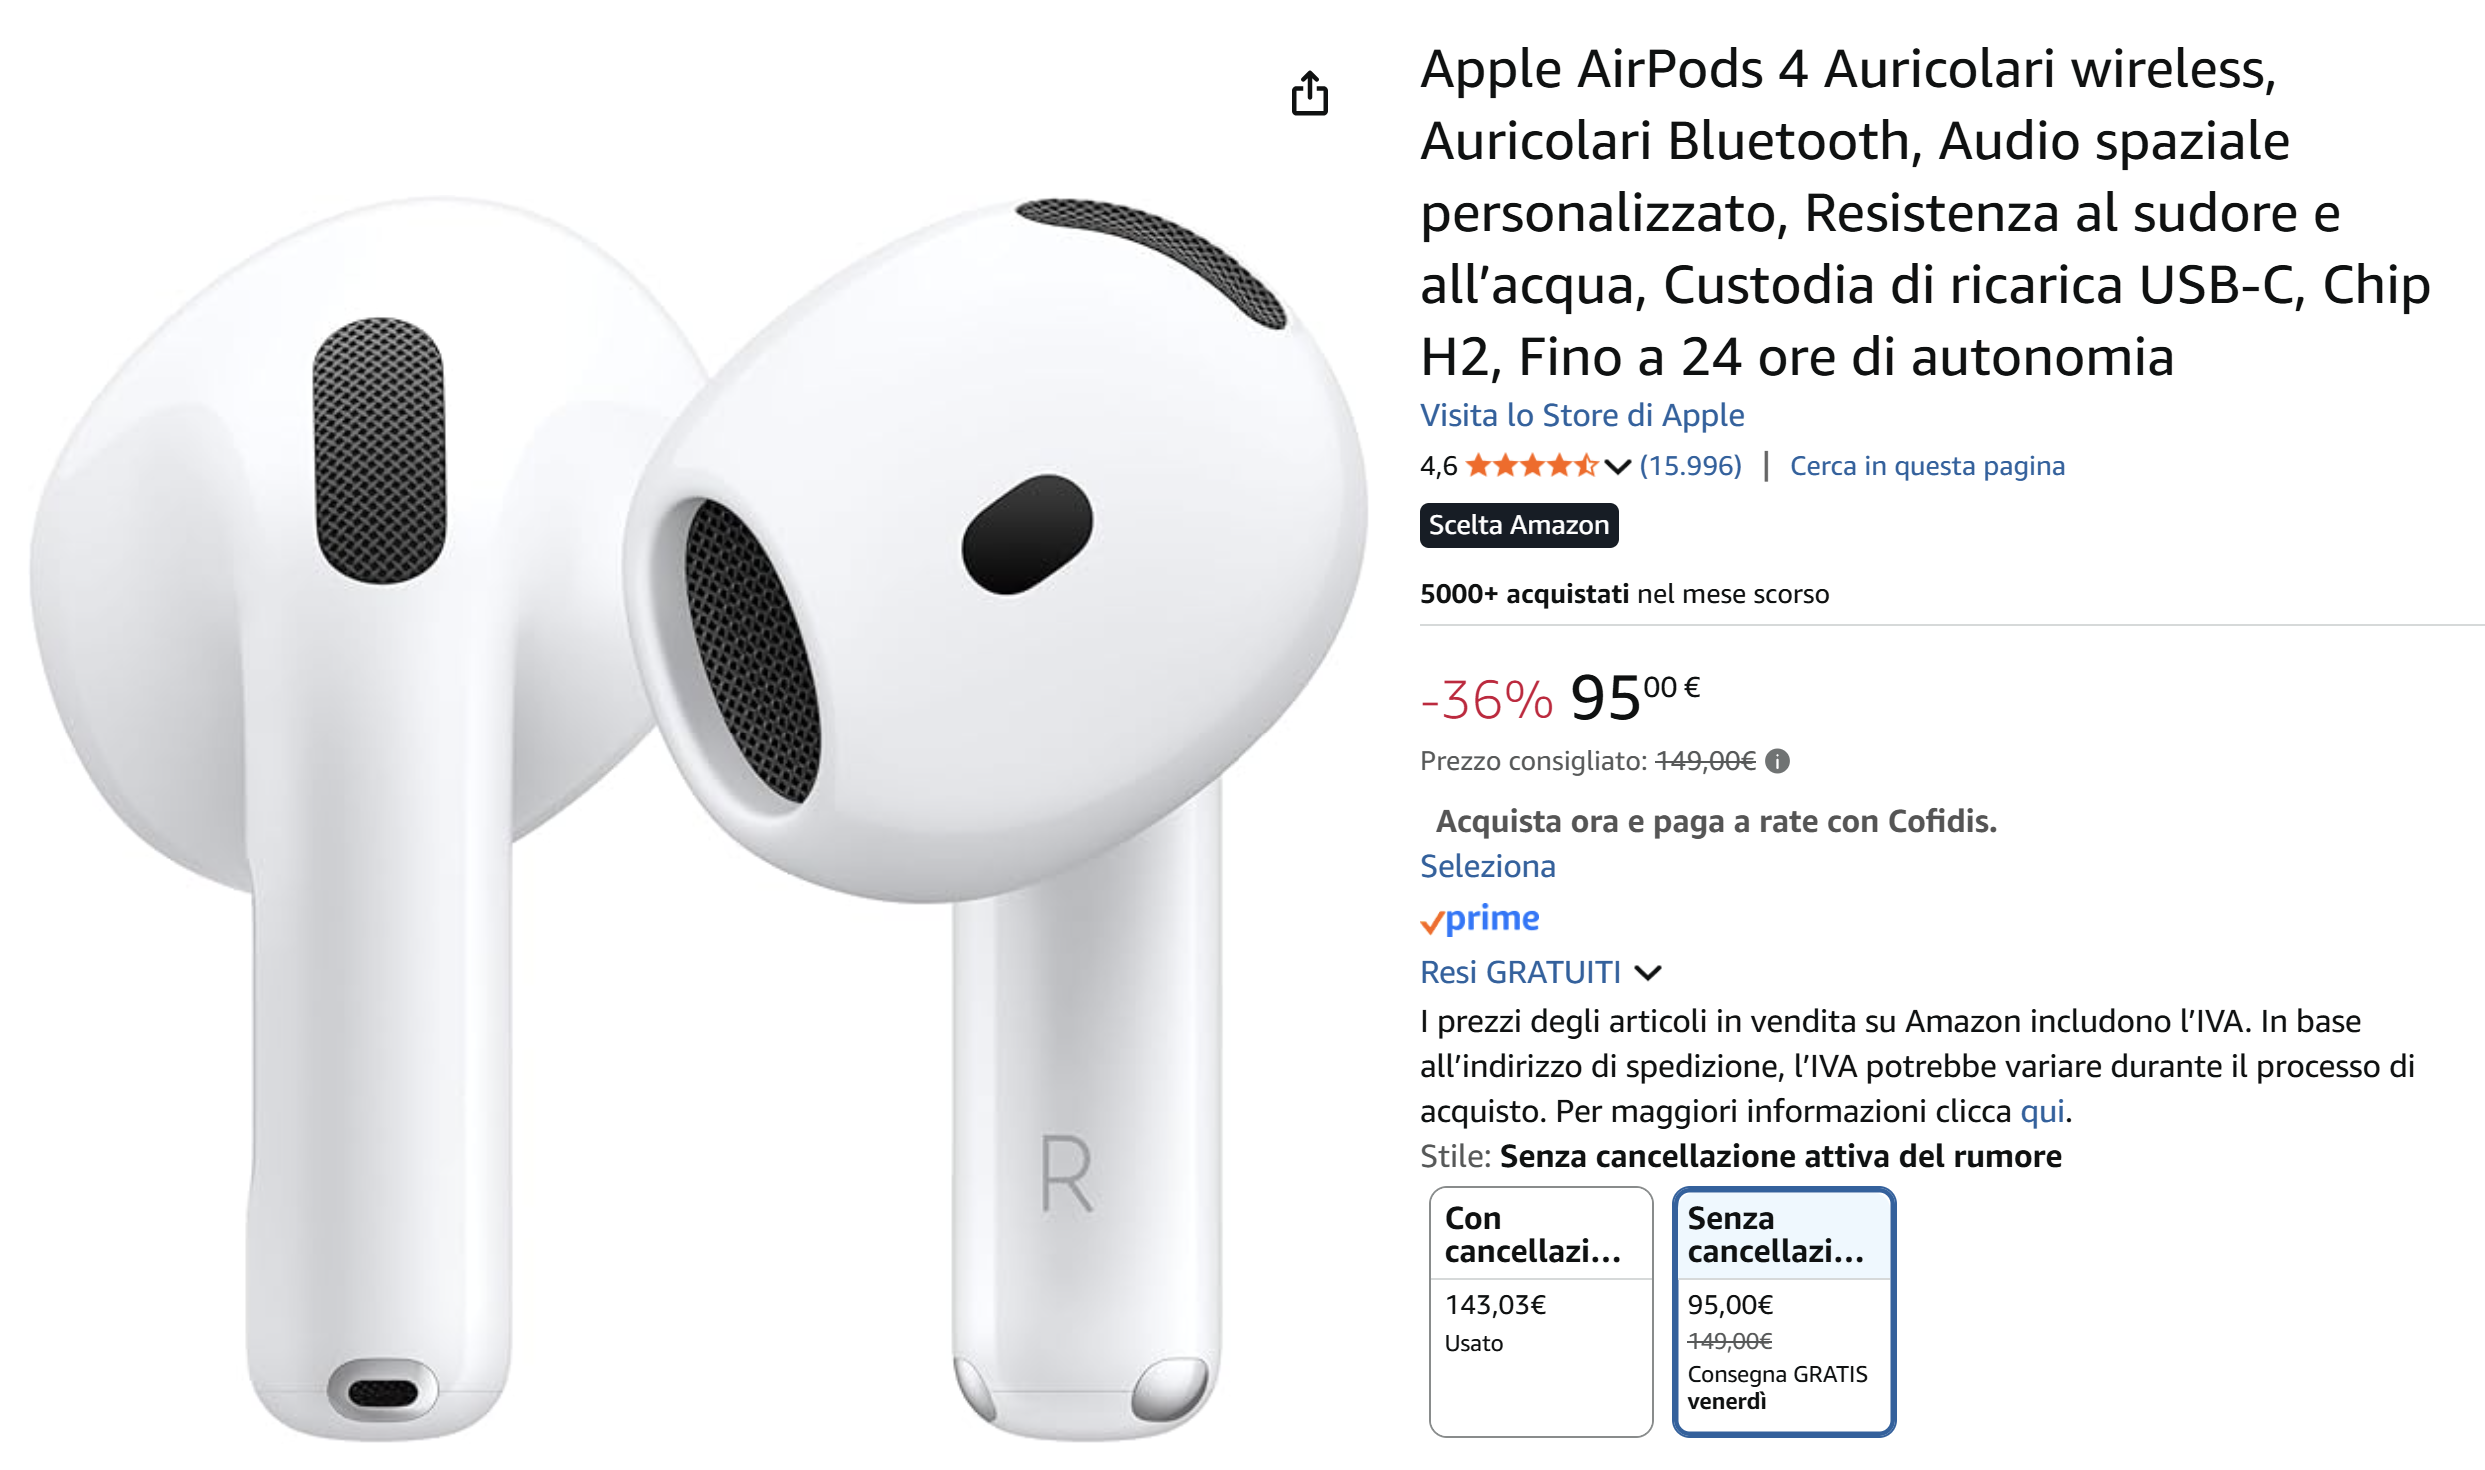
Task: Visit the Apple Store link
Action: point(1582,415)
